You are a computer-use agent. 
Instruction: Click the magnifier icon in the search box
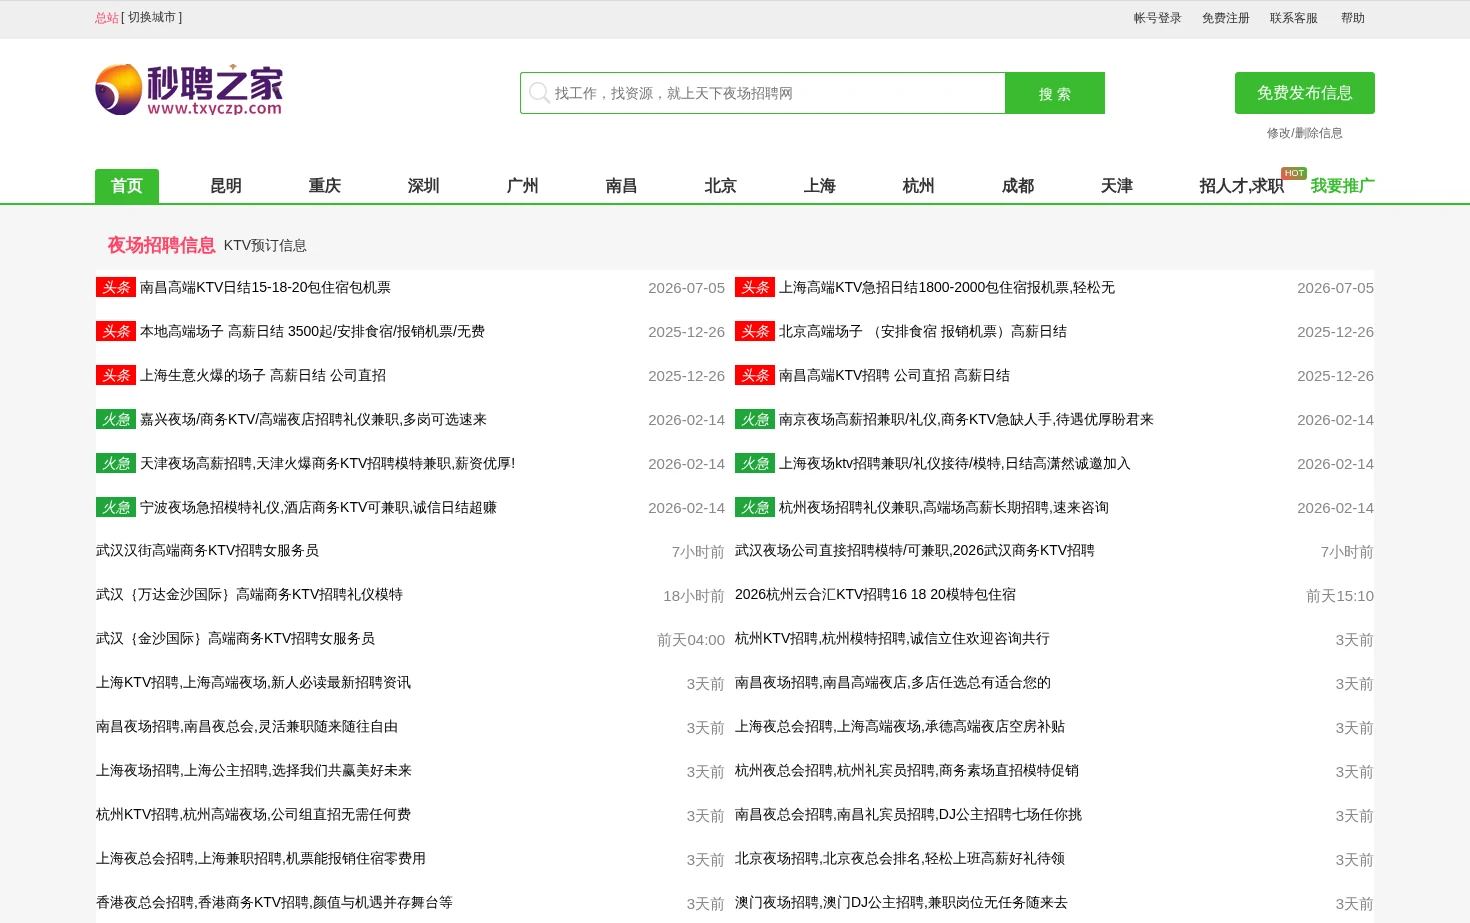point(539,93)
